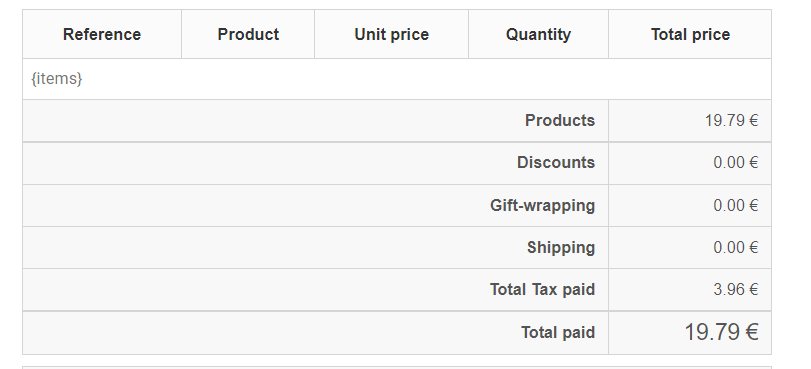Click the {items} placeholder row
Image resolution: width=811 pixels, height=369 pixels.
click(397, 79)
